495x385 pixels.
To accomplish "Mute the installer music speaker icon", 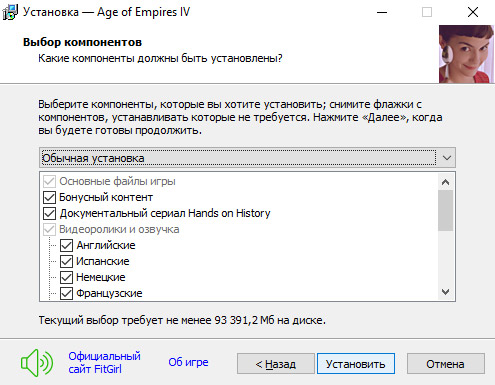I will (37, 363).
